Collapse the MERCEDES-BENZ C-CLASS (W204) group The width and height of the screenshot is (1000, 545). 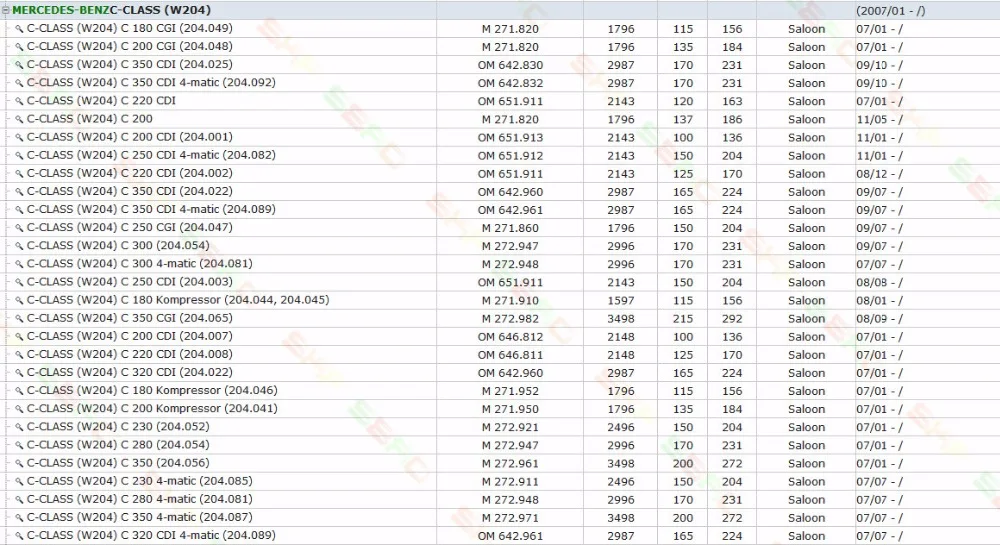coord(6,10)
